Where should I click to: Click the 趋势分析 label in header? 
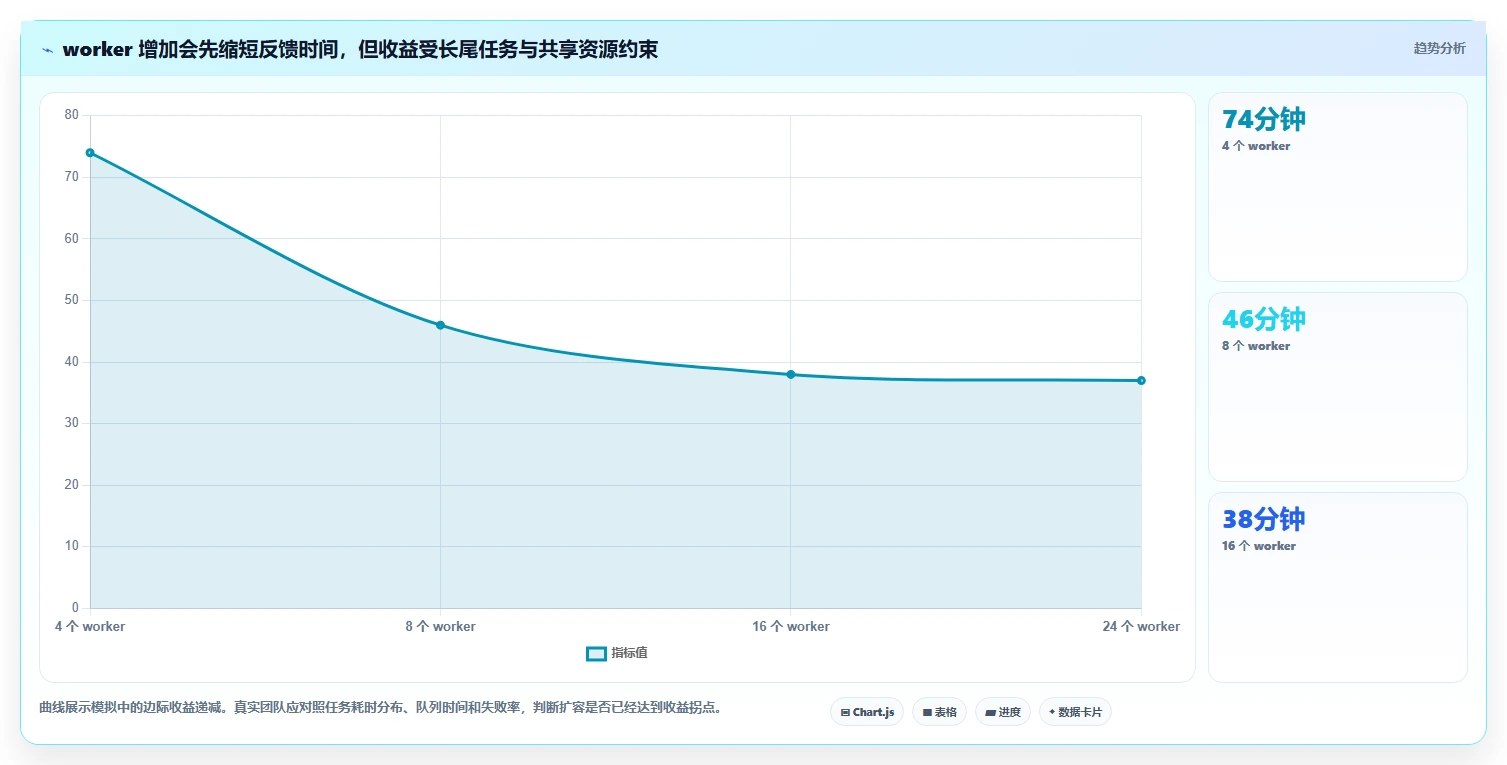point(1439,48)
